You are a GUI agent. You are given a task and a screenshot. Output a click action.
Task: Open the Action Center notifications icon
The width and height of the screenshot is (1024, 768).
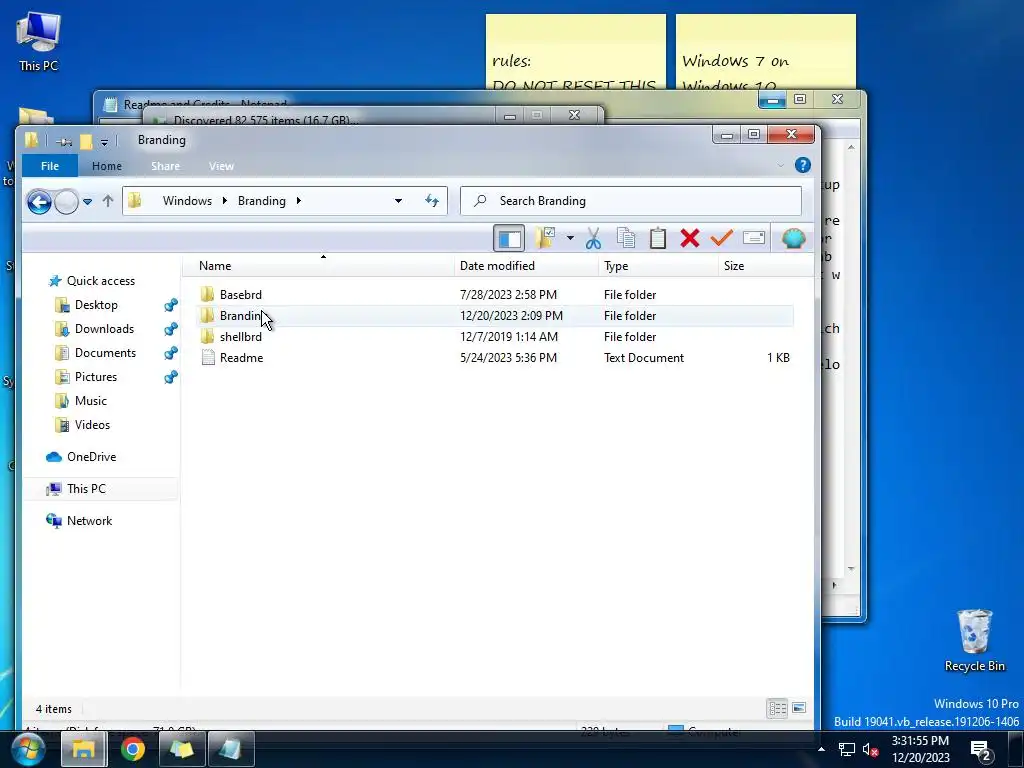pos(981,750)
